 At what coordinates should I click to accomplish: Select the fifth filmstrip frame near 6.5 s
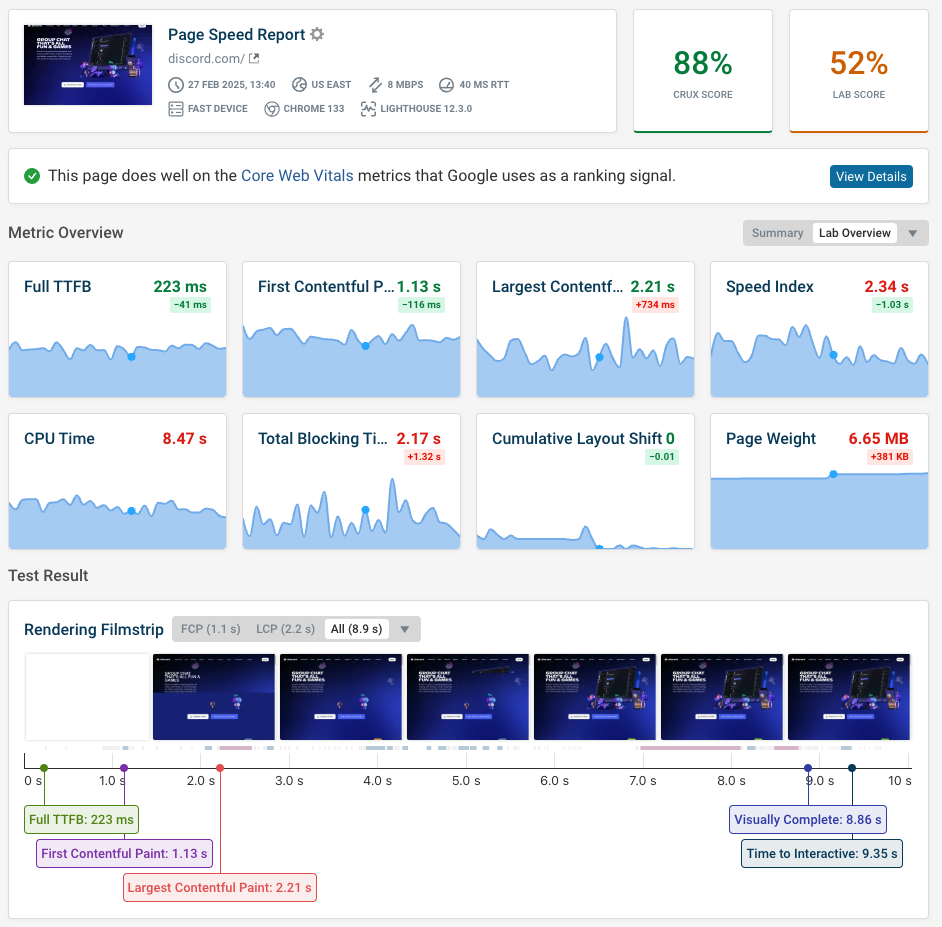coord(595,697)
